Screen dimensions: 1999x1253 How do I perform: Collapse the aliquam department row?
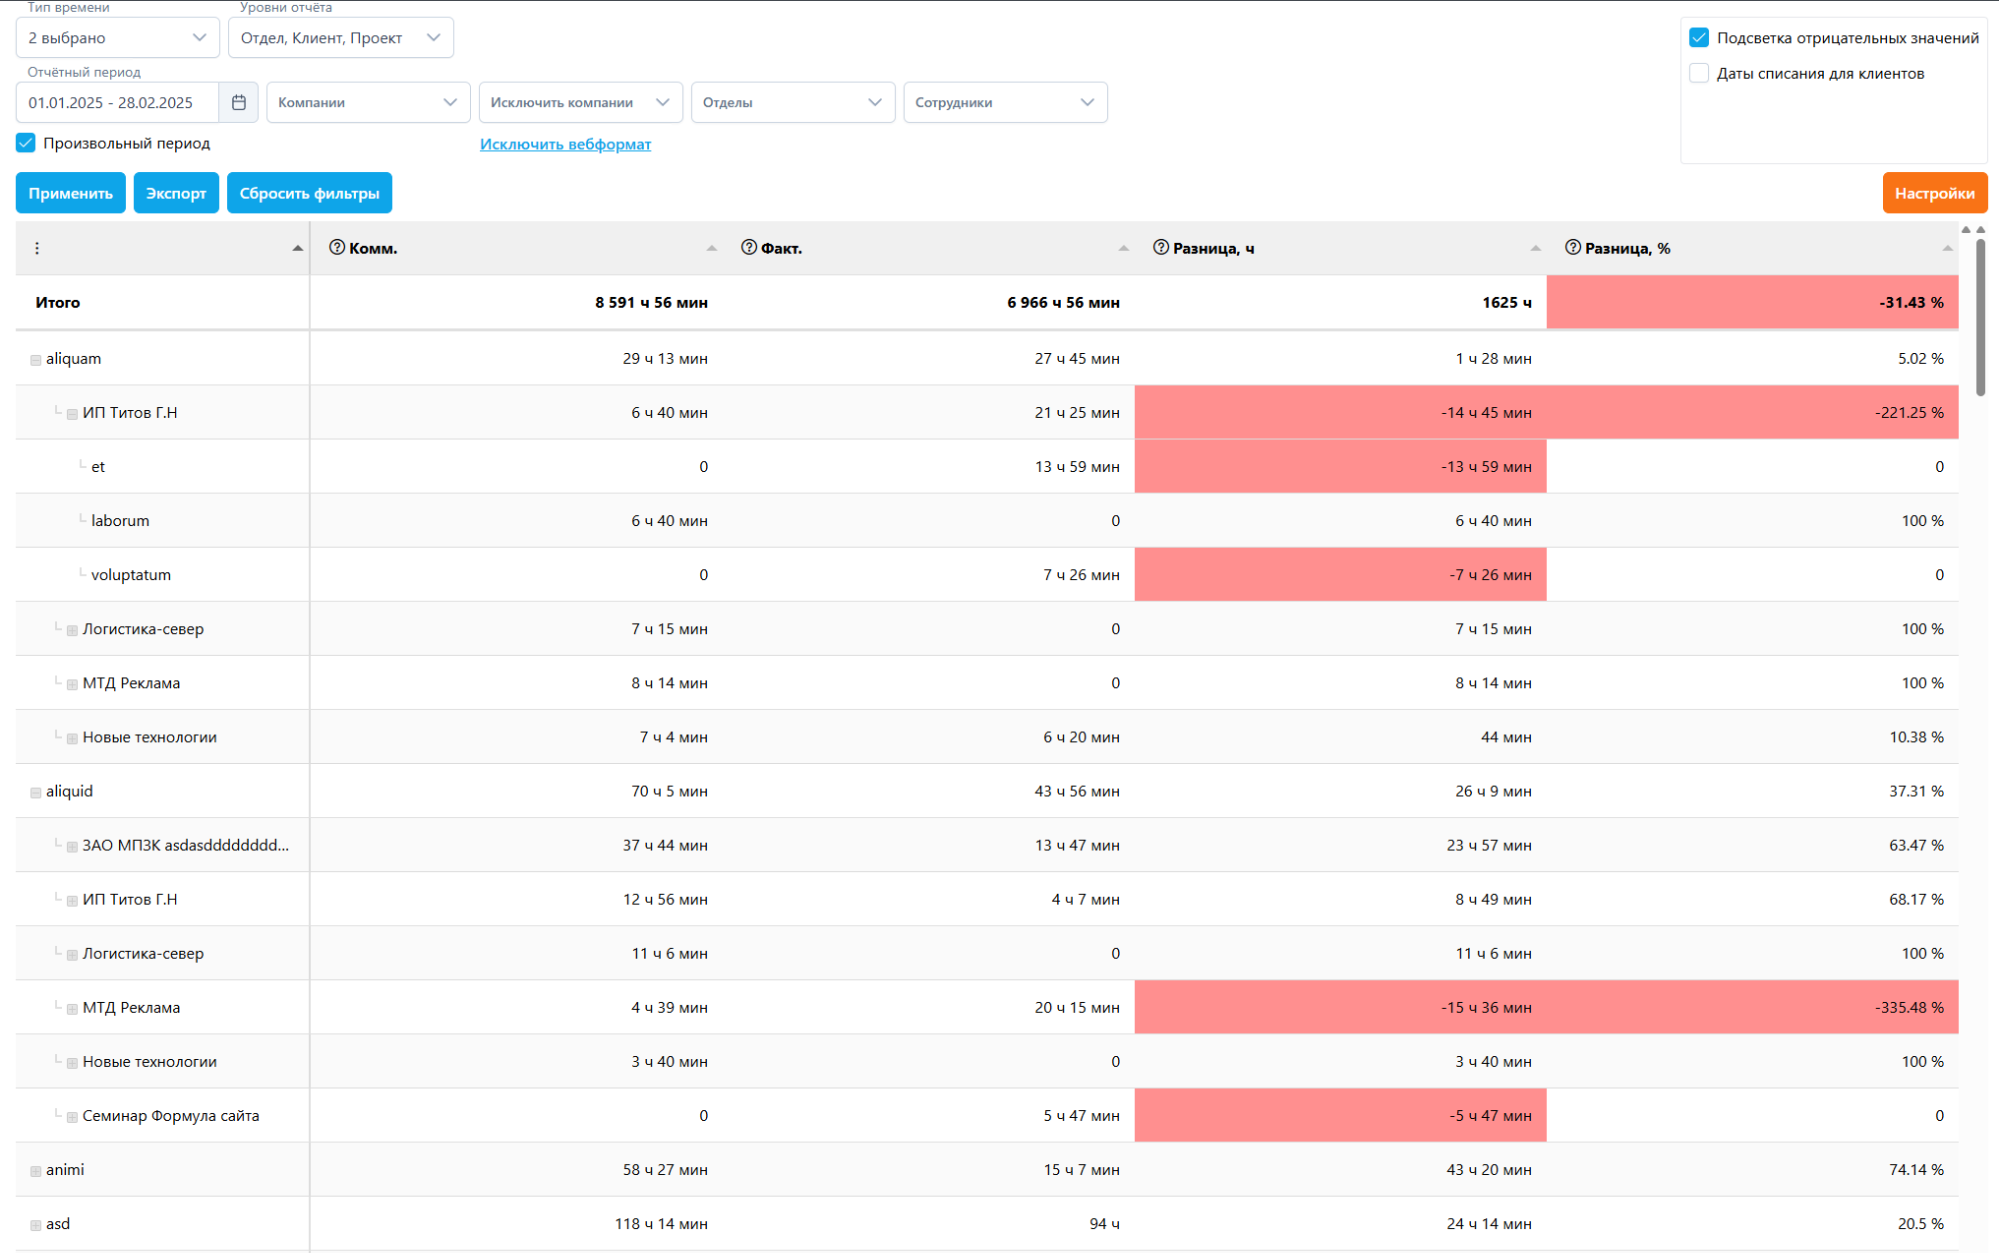pyautogui.click(x=36, y=360)
